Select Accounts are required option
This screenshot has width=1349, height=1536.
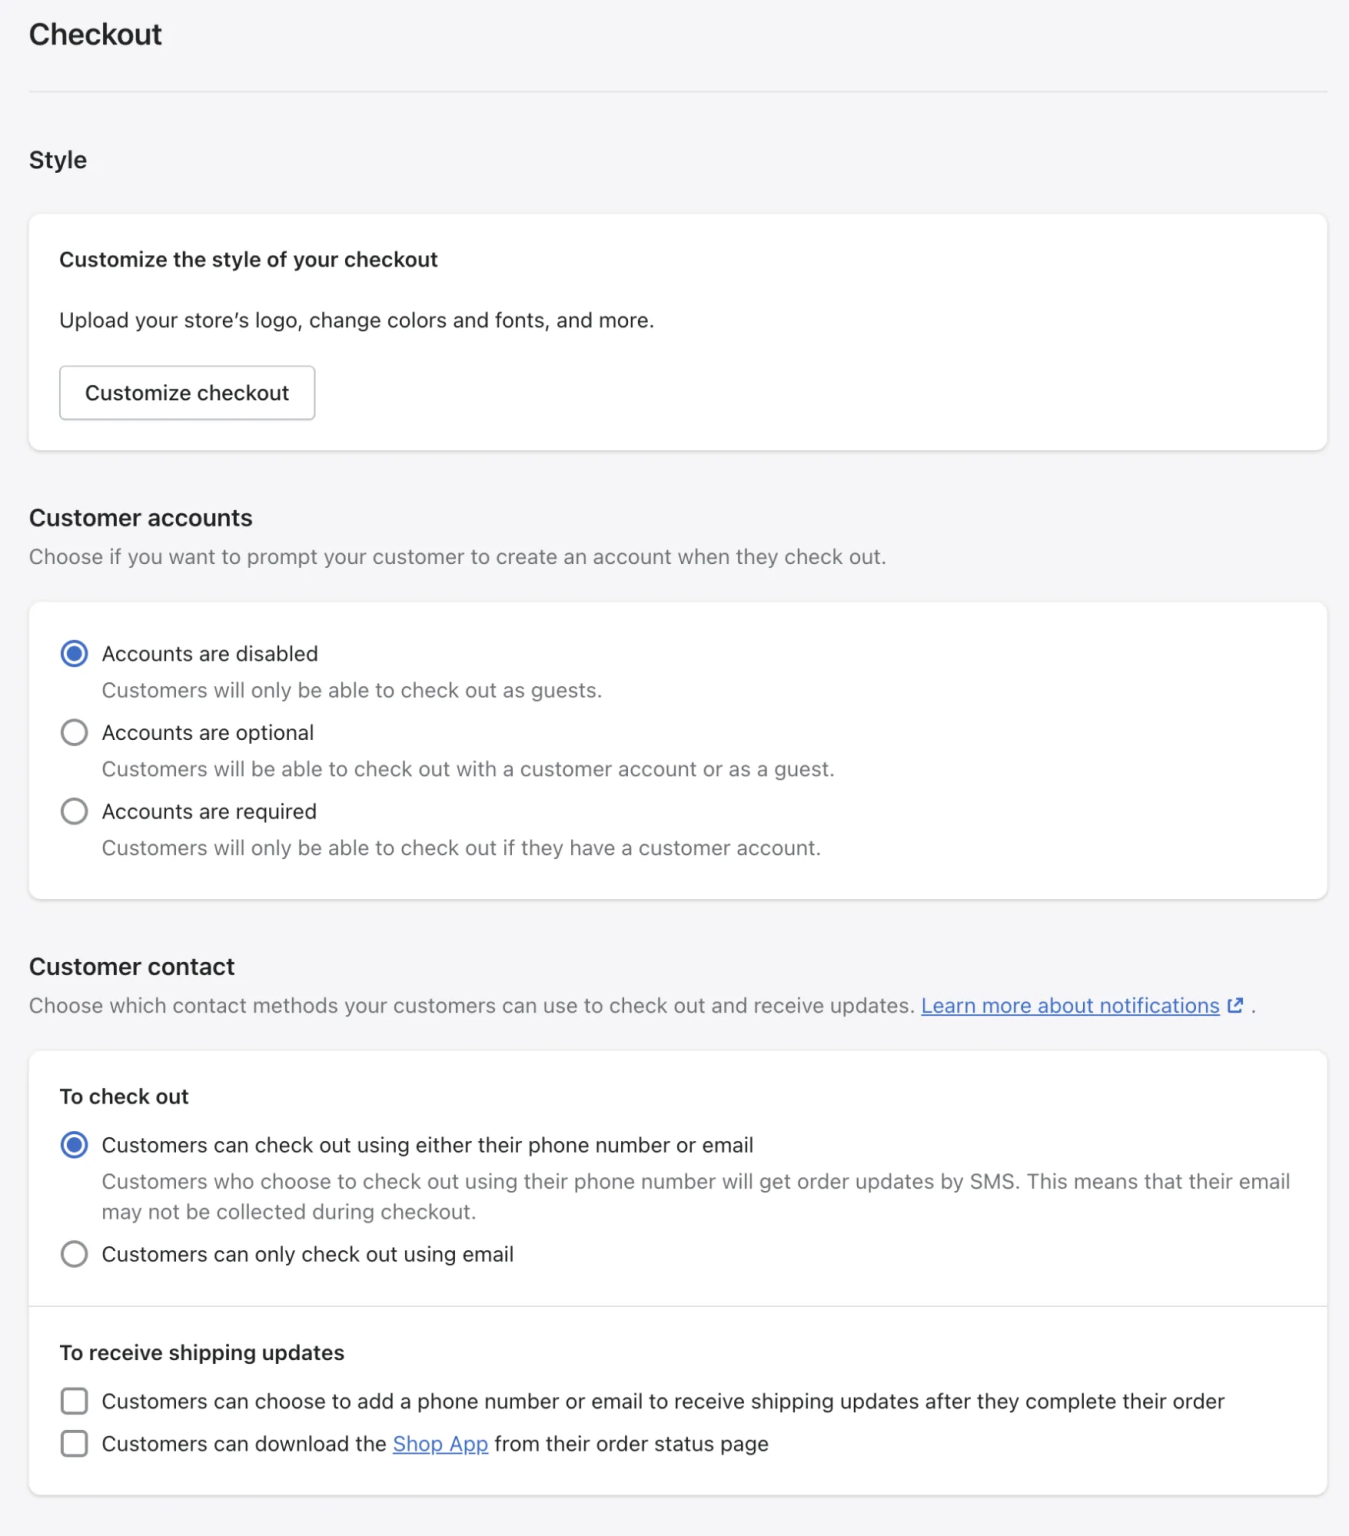[74, 811]
